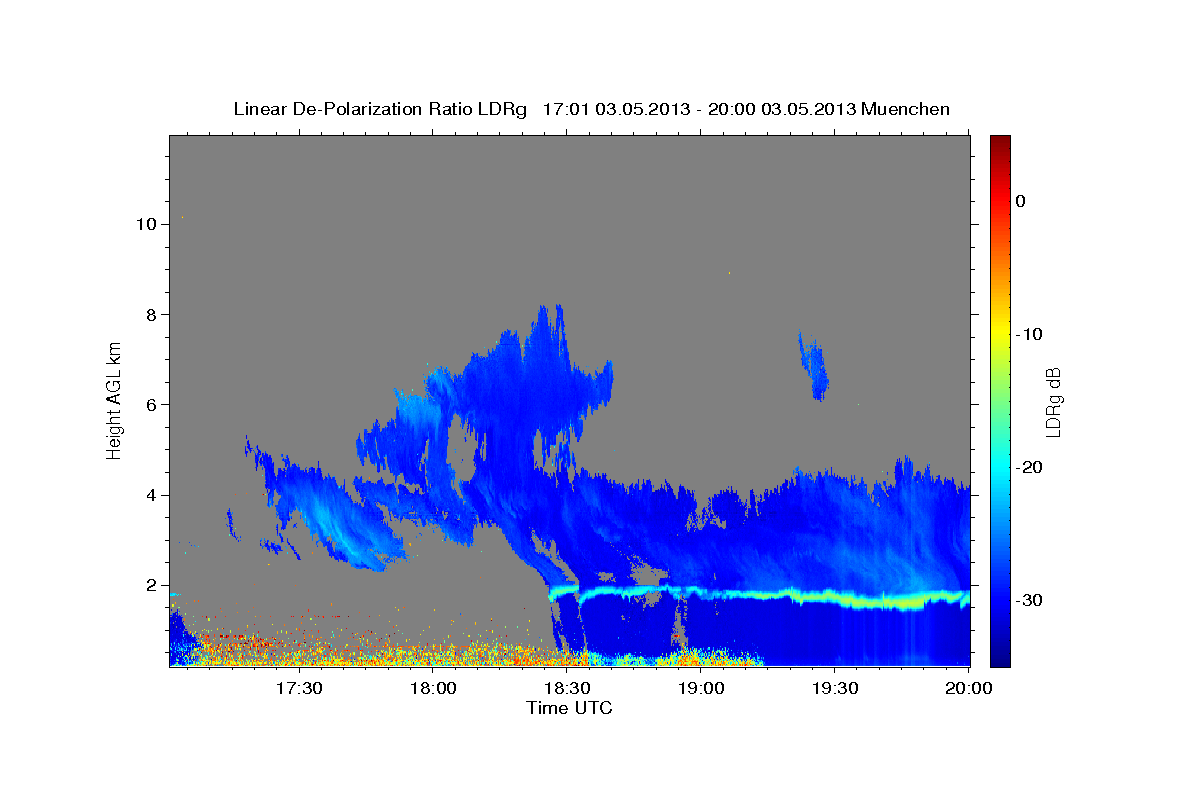This screenshot has height=800, width=1200.
Task: Click the colorbar value 0
Action: point(1021,201)
